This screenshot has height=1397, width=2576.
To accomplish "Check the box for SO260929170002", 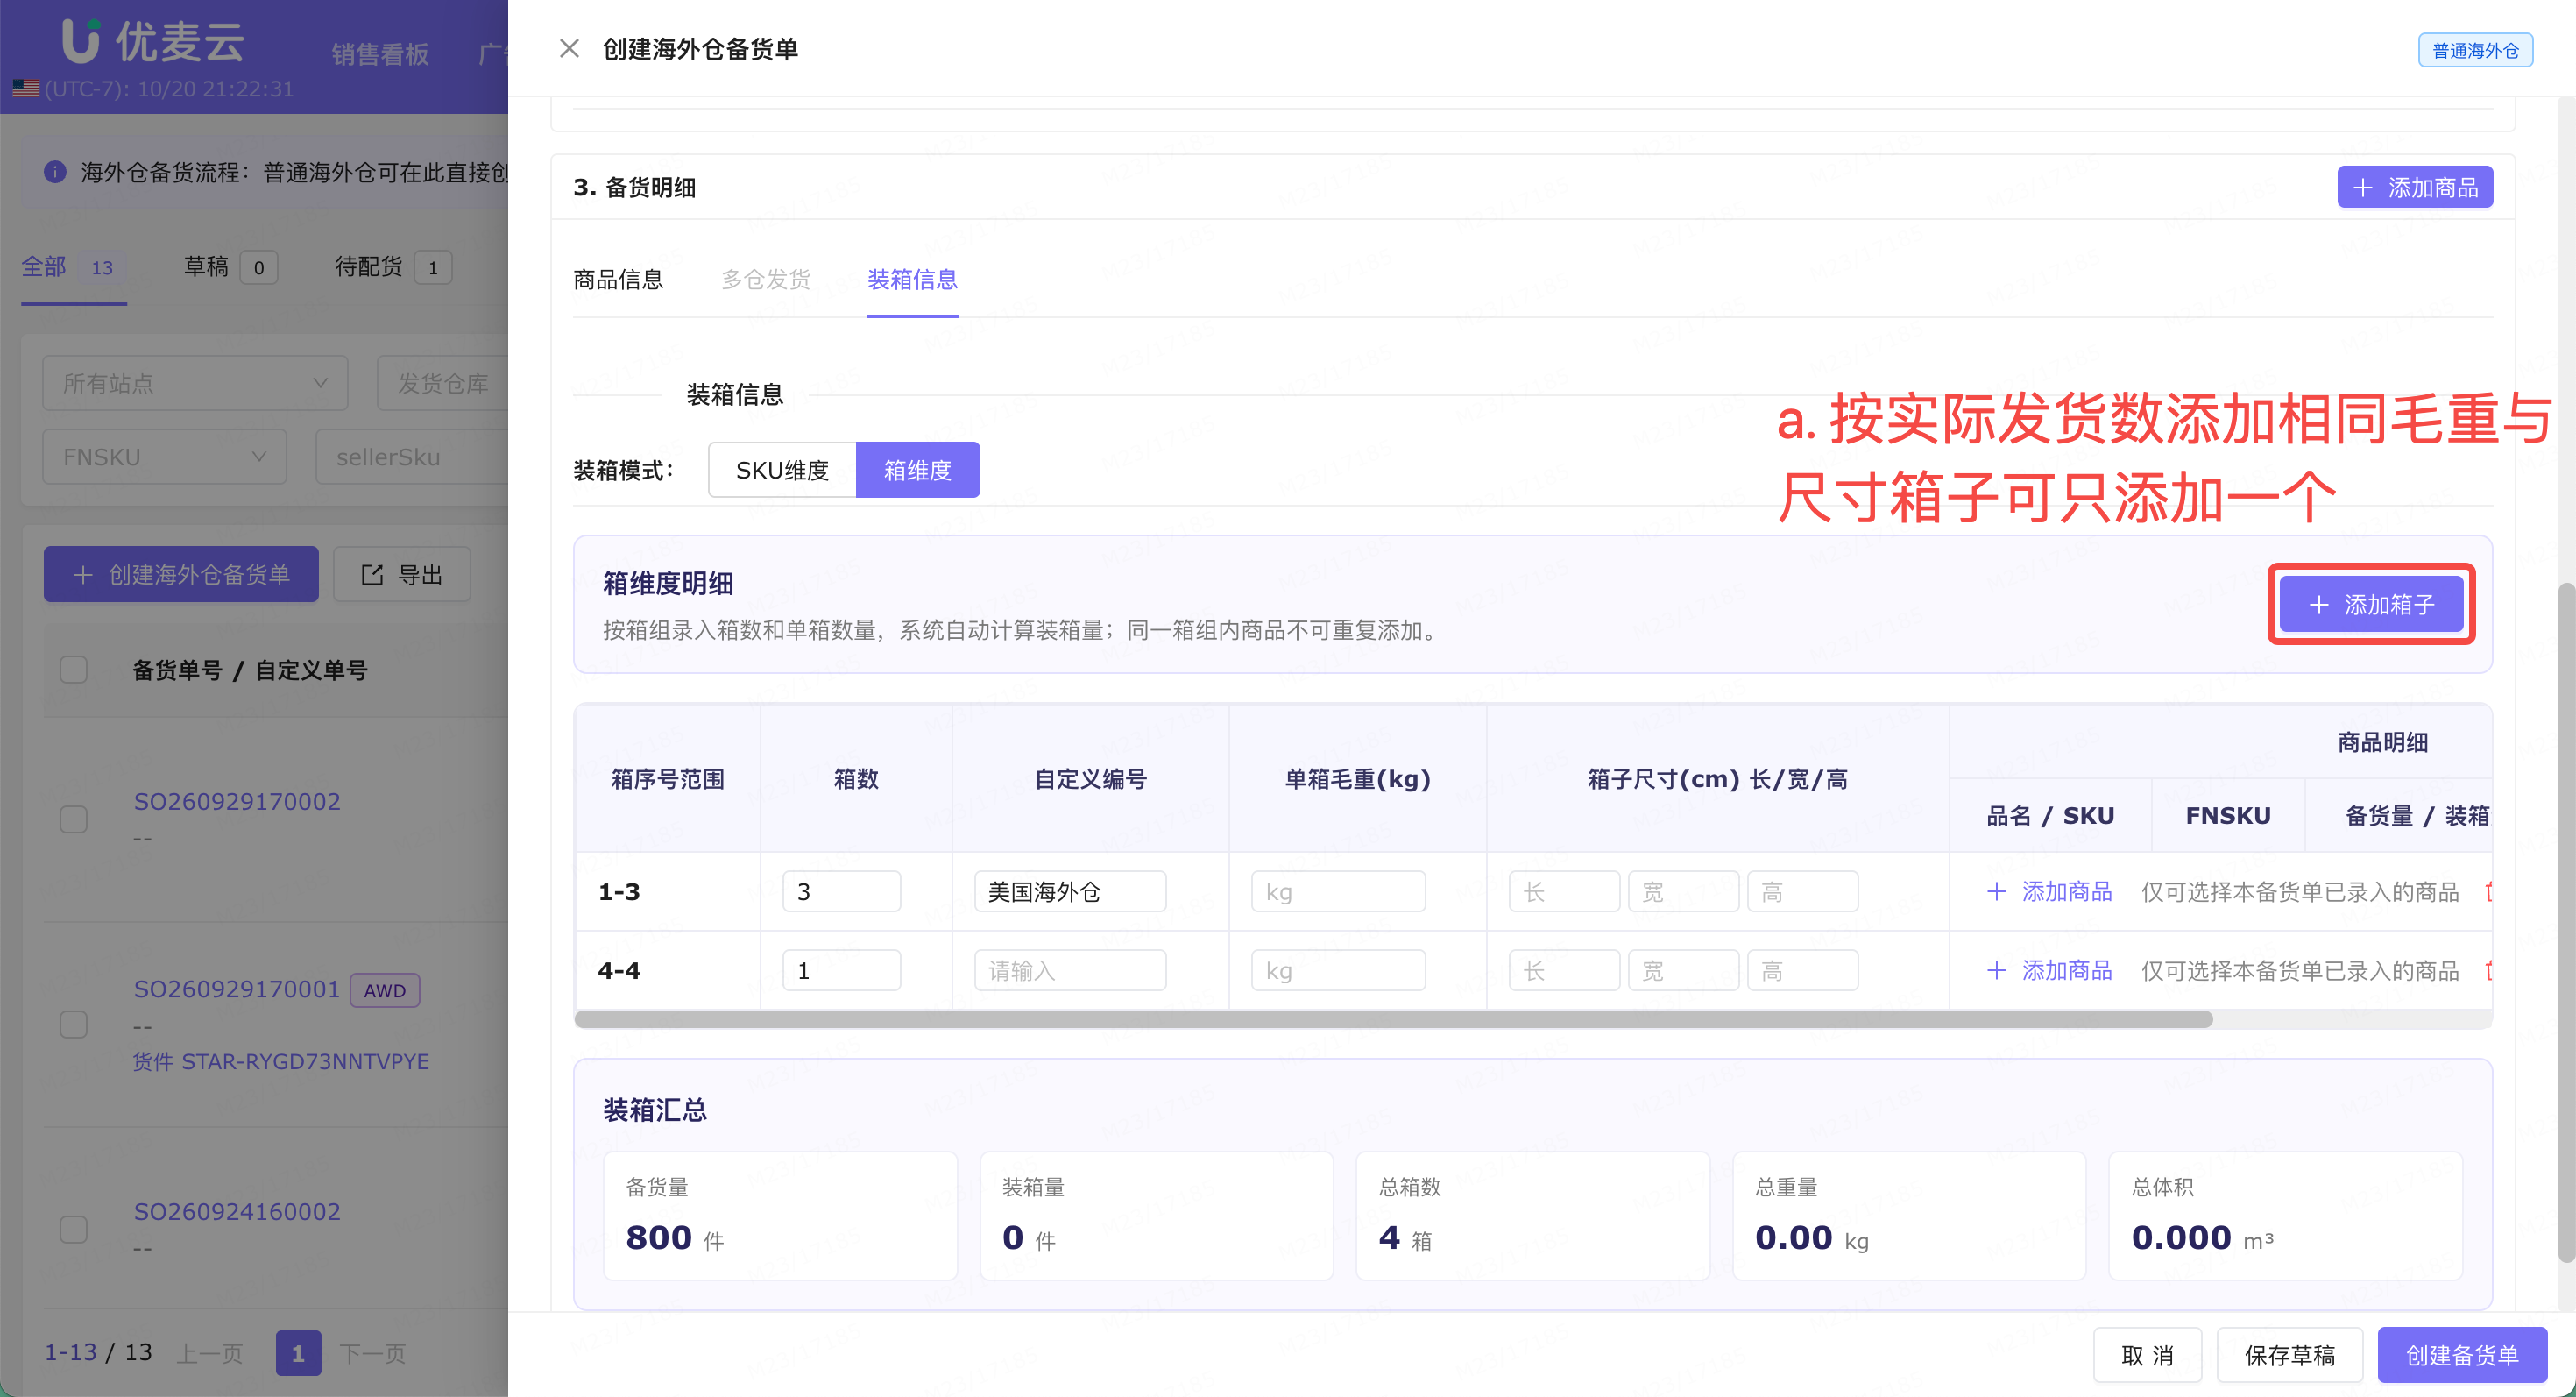I will point(74,819).
